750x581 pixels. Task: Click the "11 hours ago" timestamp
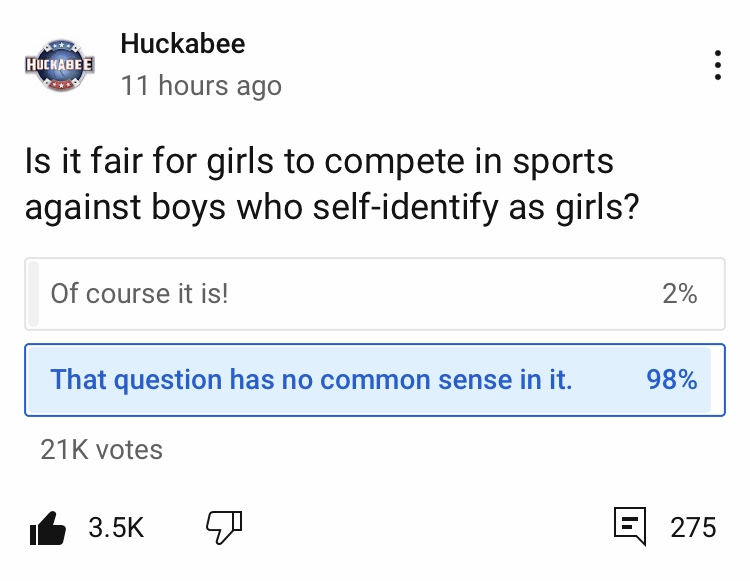tap(201, 86)
